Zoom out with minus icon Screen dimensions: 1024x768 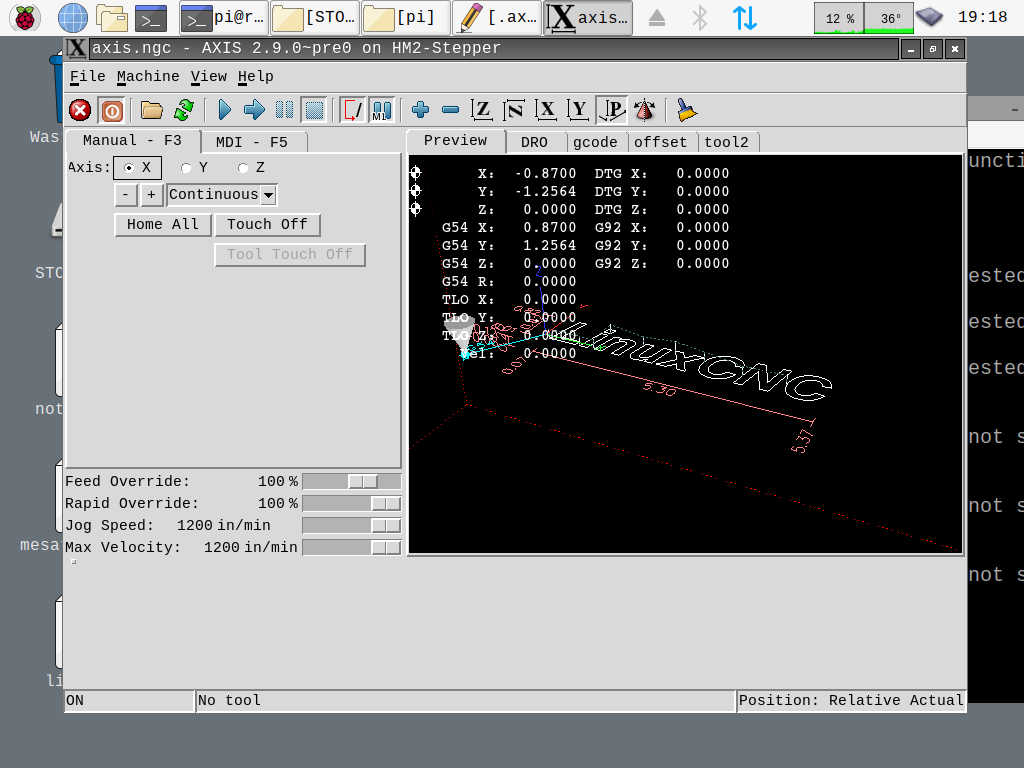click(x=451, y=110)
